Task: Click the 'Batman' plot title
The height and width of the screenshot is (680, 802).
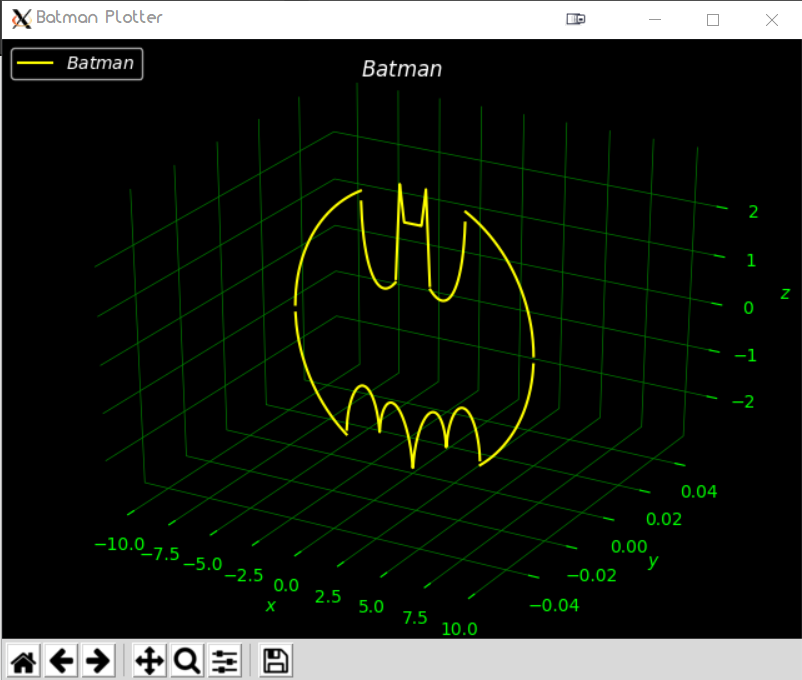Action: 402,69
